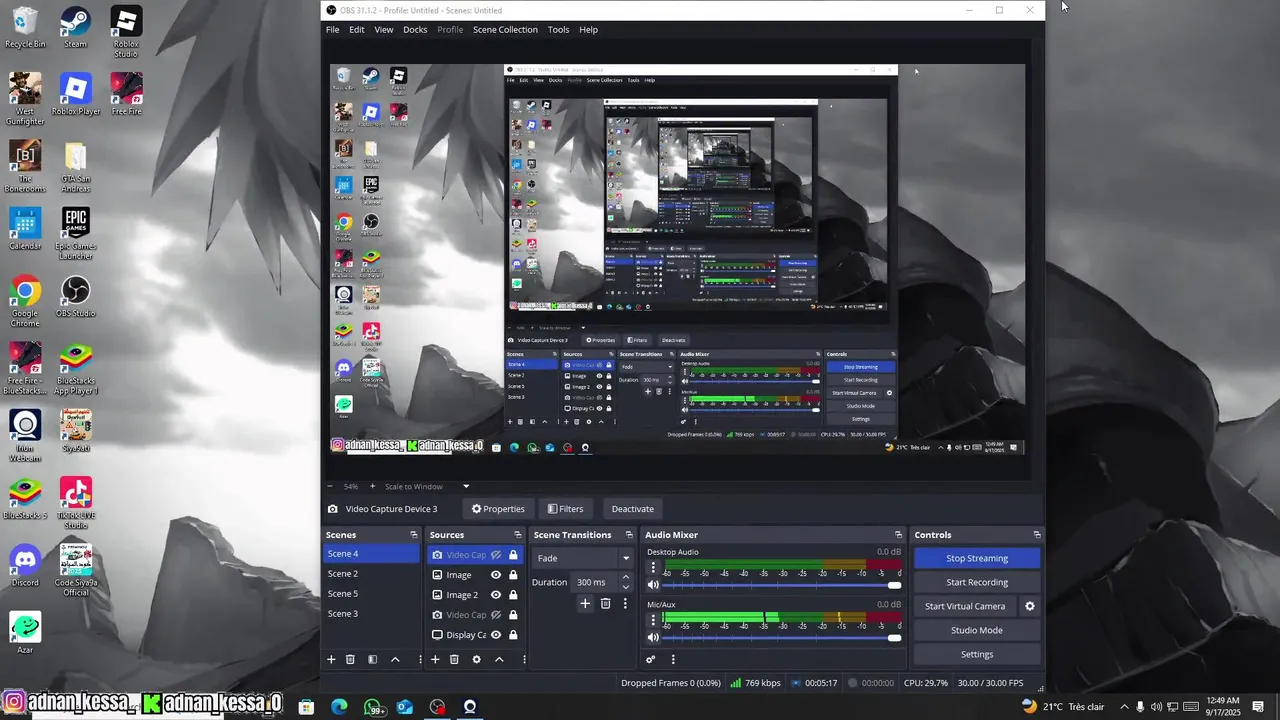Hide the Image source with eye icon
Image resolution: width=1280 pixels, height=720 pixels.
[x=495, y=575]
